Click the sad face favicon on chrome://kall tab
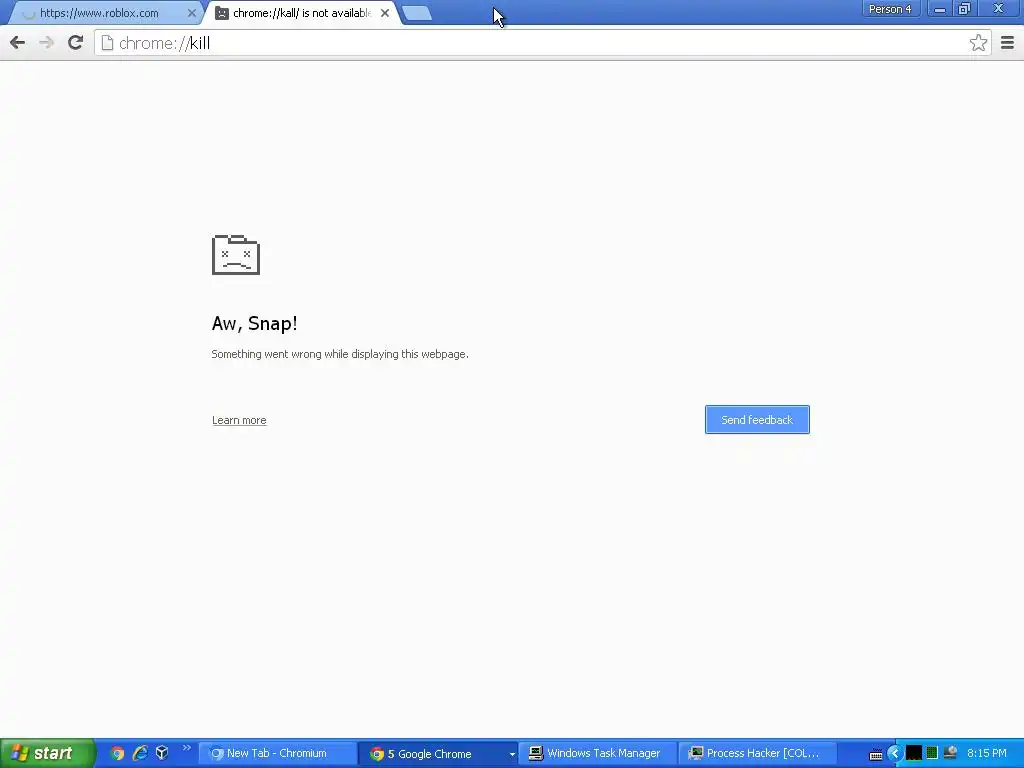 (222, 13)
